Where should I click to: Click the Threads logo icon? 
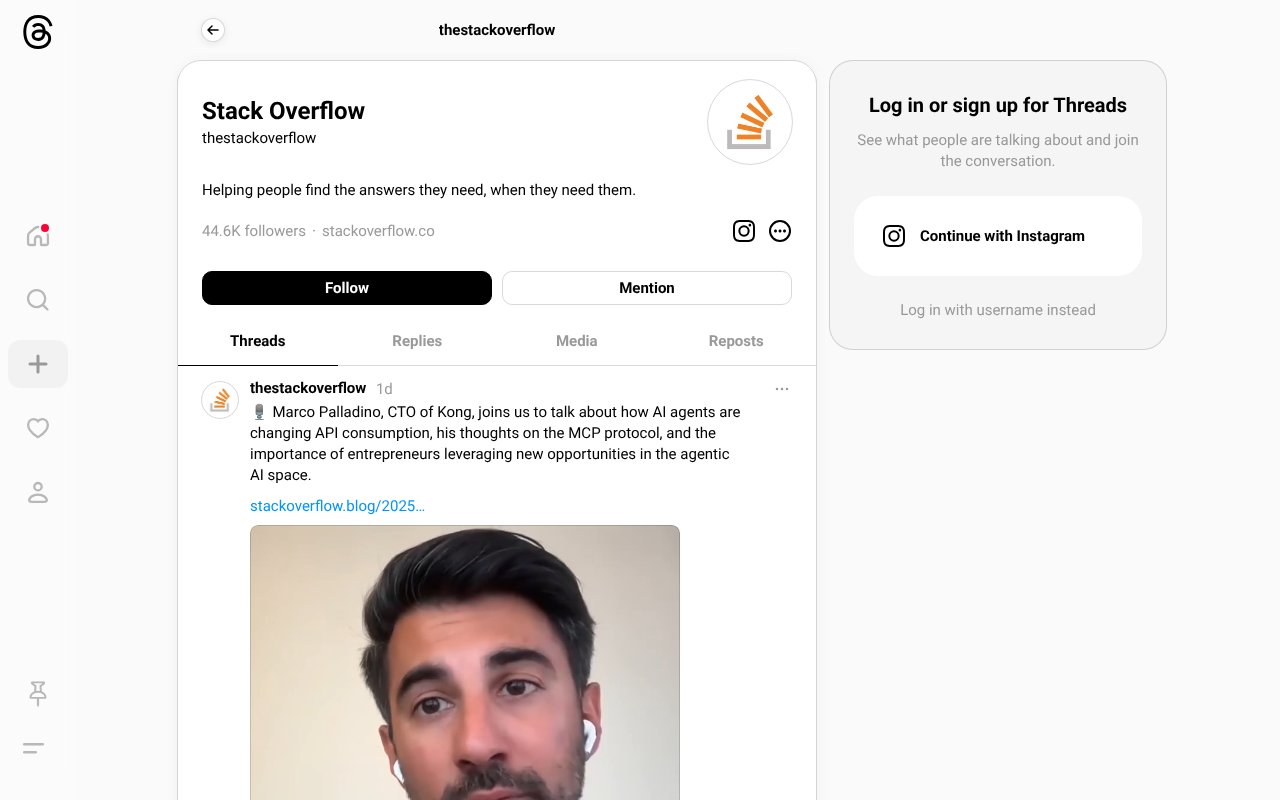click(x=37, y=32)
